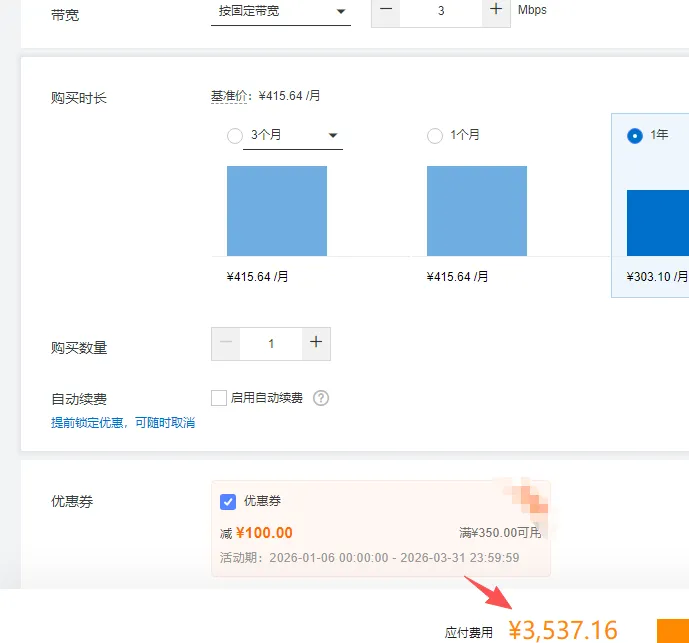Expand the 3个月 months dropdown arrow
Image resolution: width=689 pixels, height=643 pixels.
333,135
